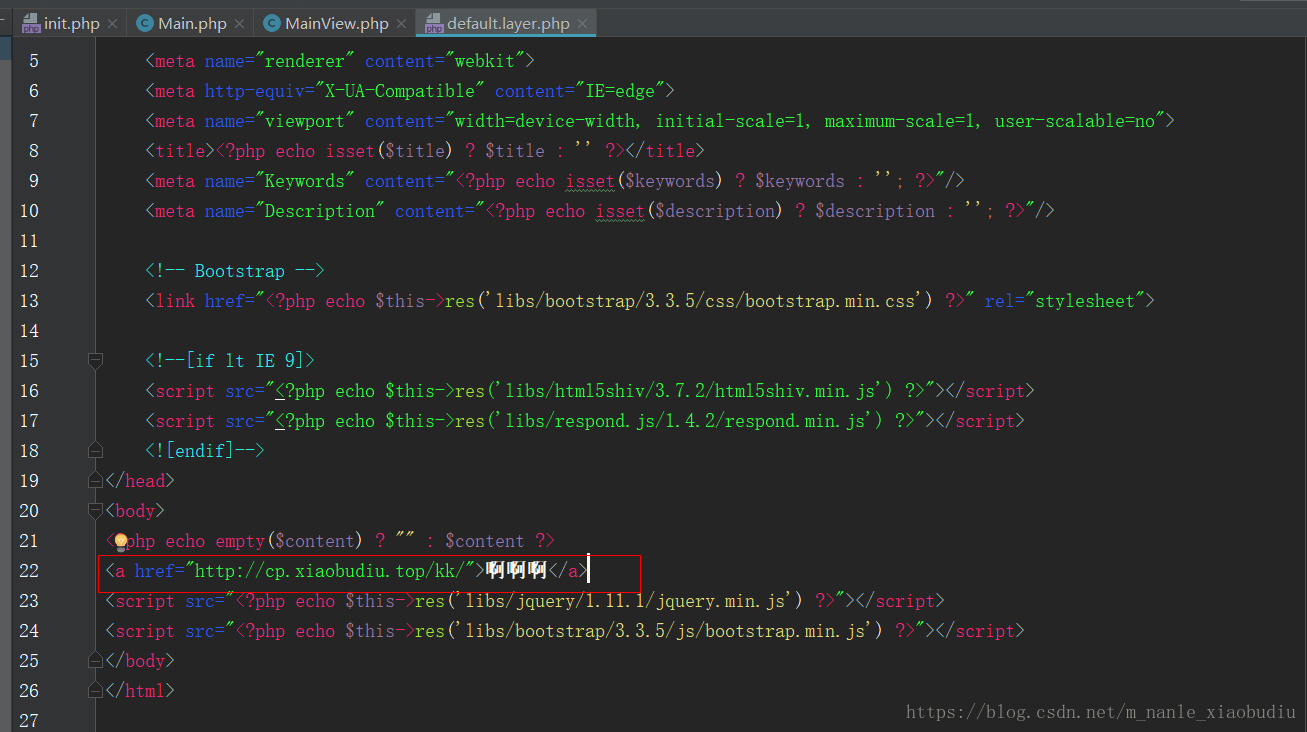
Task: Close the MainView.php tab
Action: tap(401, 23)
